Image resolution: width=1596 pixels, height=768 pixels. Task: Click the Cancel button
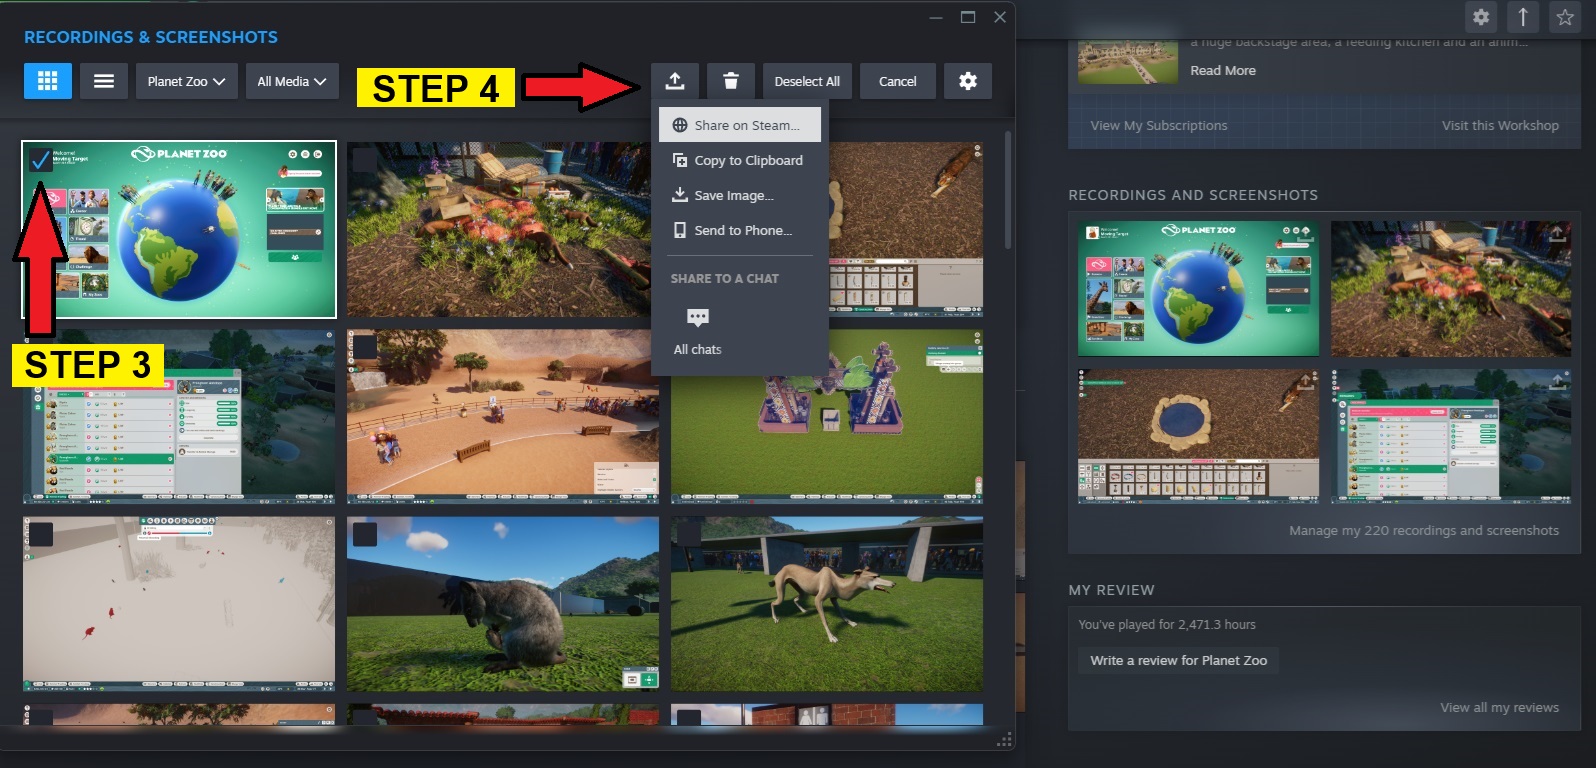point(898,81)
